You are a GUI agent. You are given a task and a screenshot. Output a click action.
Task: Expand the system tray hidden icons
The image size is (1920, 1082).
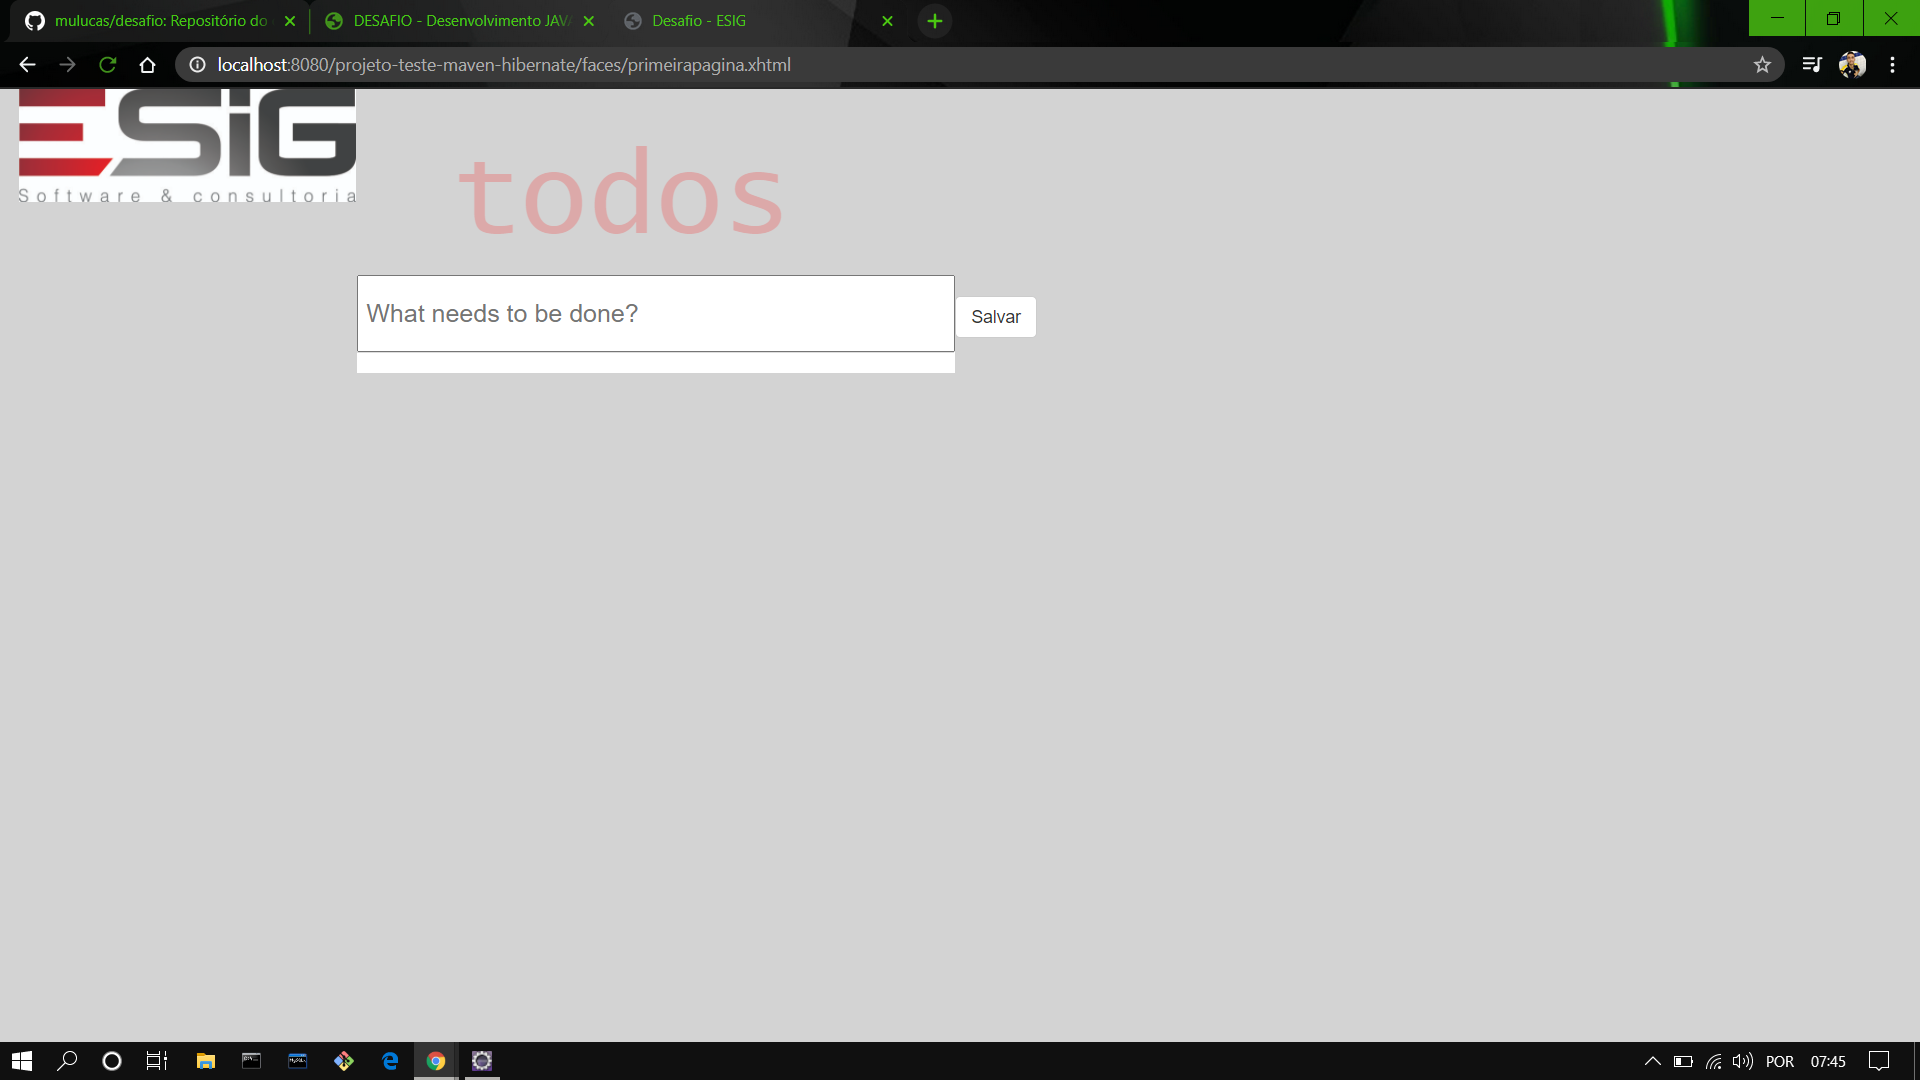pos(1652,1061)
